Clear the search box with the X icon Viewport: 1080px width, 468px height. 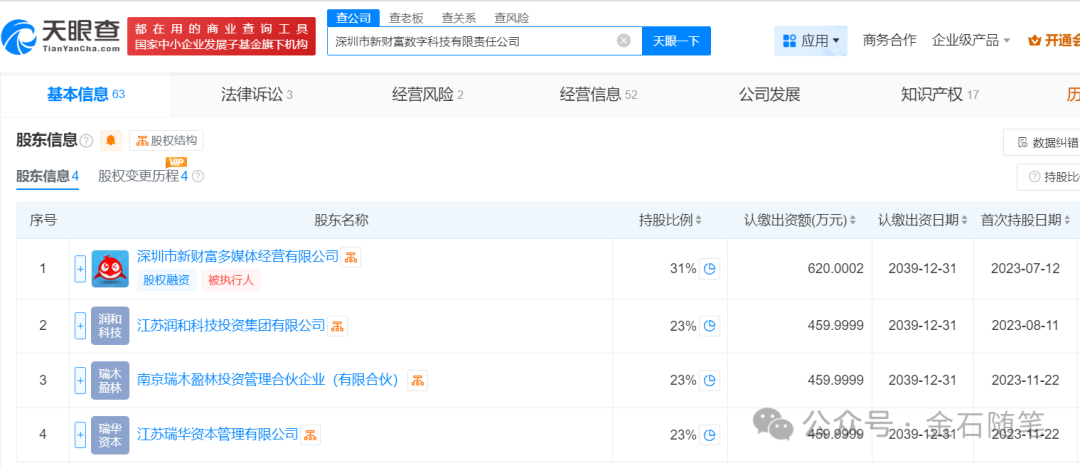623,41
